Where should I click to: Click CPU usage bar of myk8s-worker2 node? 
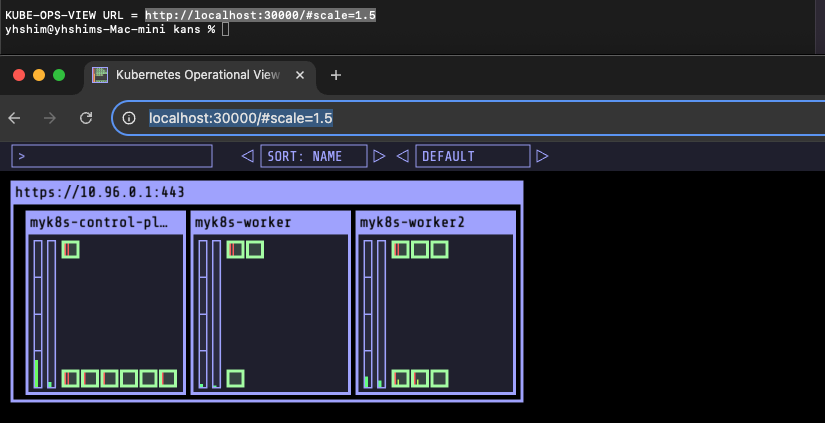click(368, 314)
